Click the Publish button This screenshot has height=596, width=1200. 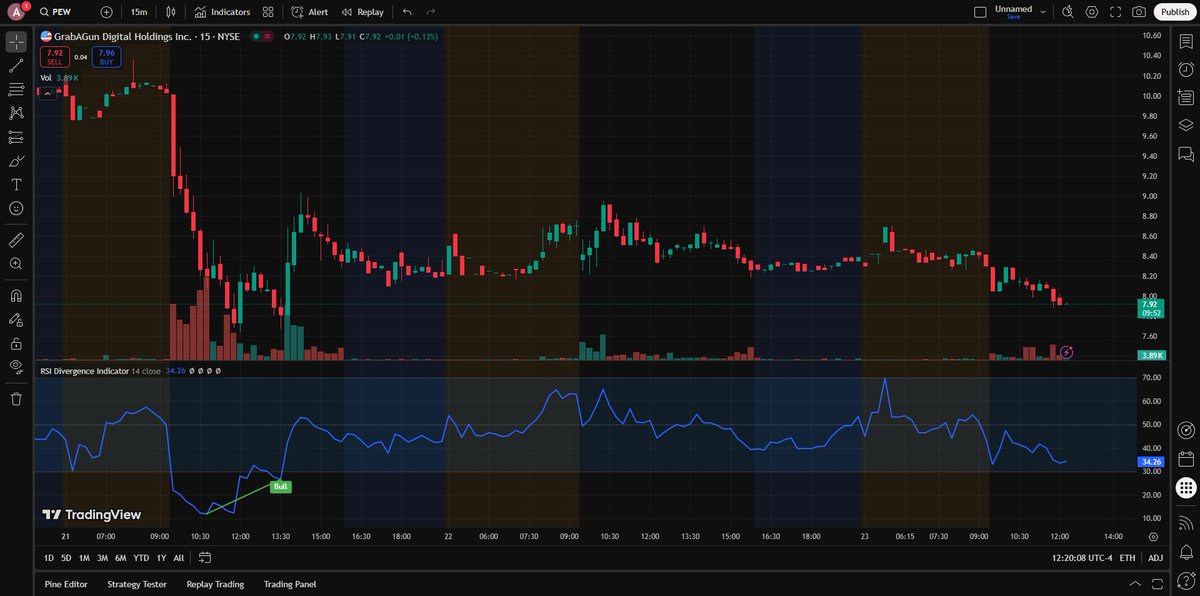(x=1174, y=12)
